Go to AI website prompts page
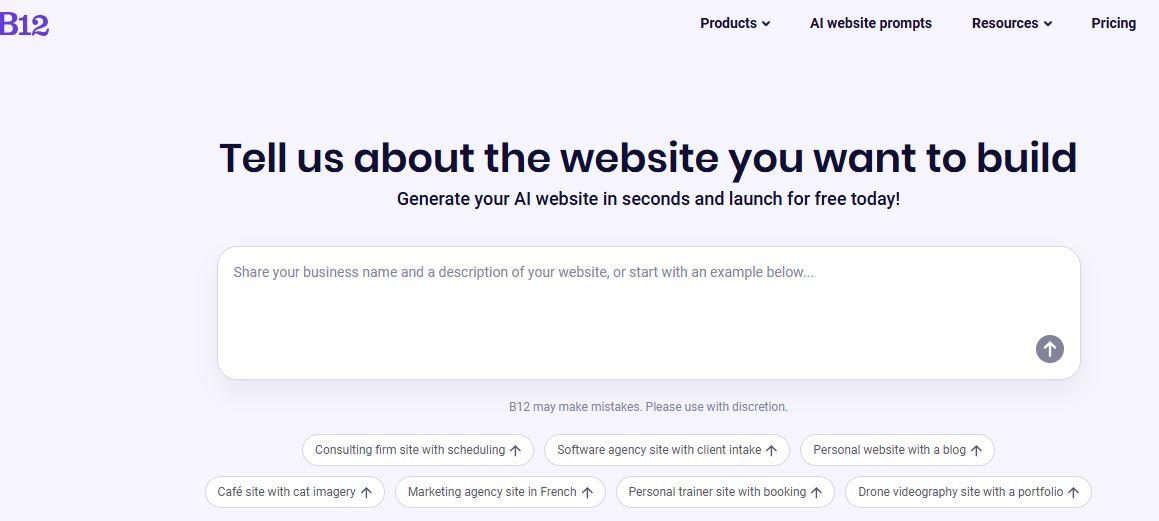The image size is (1159, 521). tap(870, 23)
